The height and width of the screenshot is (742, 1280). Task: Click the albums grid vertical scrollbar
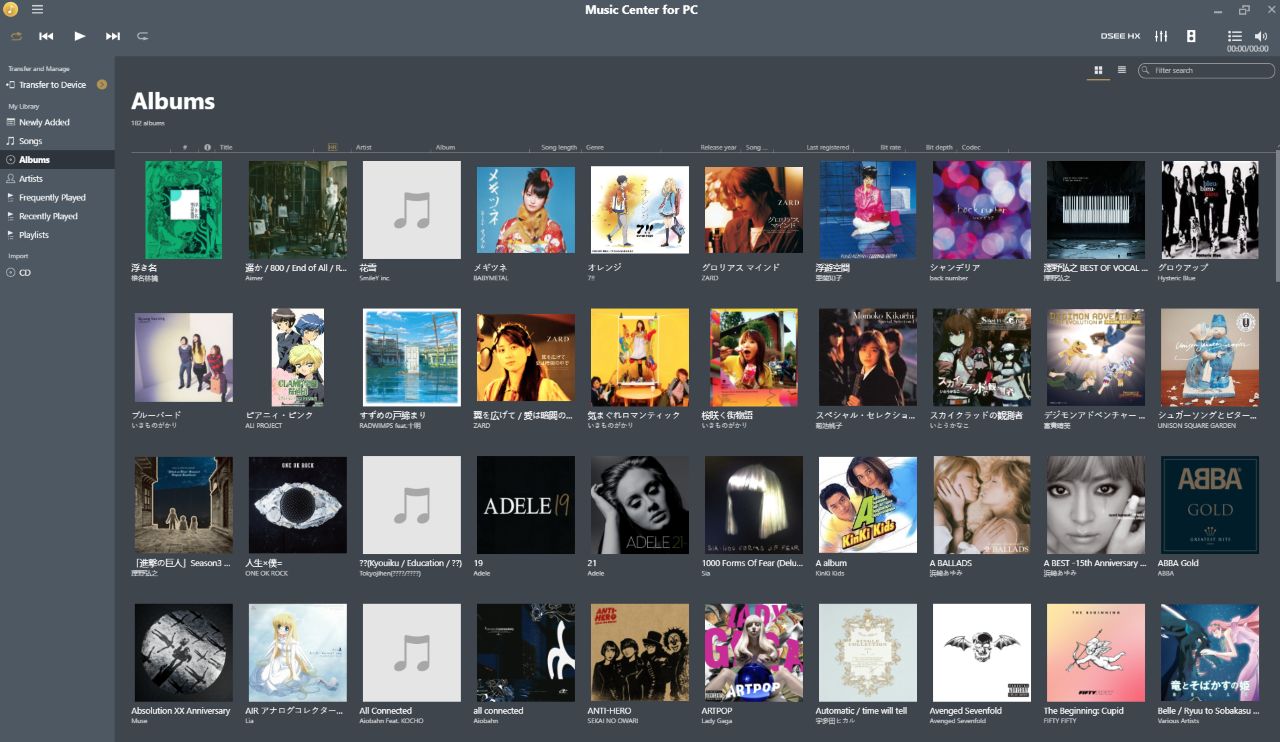point(1277,215)
